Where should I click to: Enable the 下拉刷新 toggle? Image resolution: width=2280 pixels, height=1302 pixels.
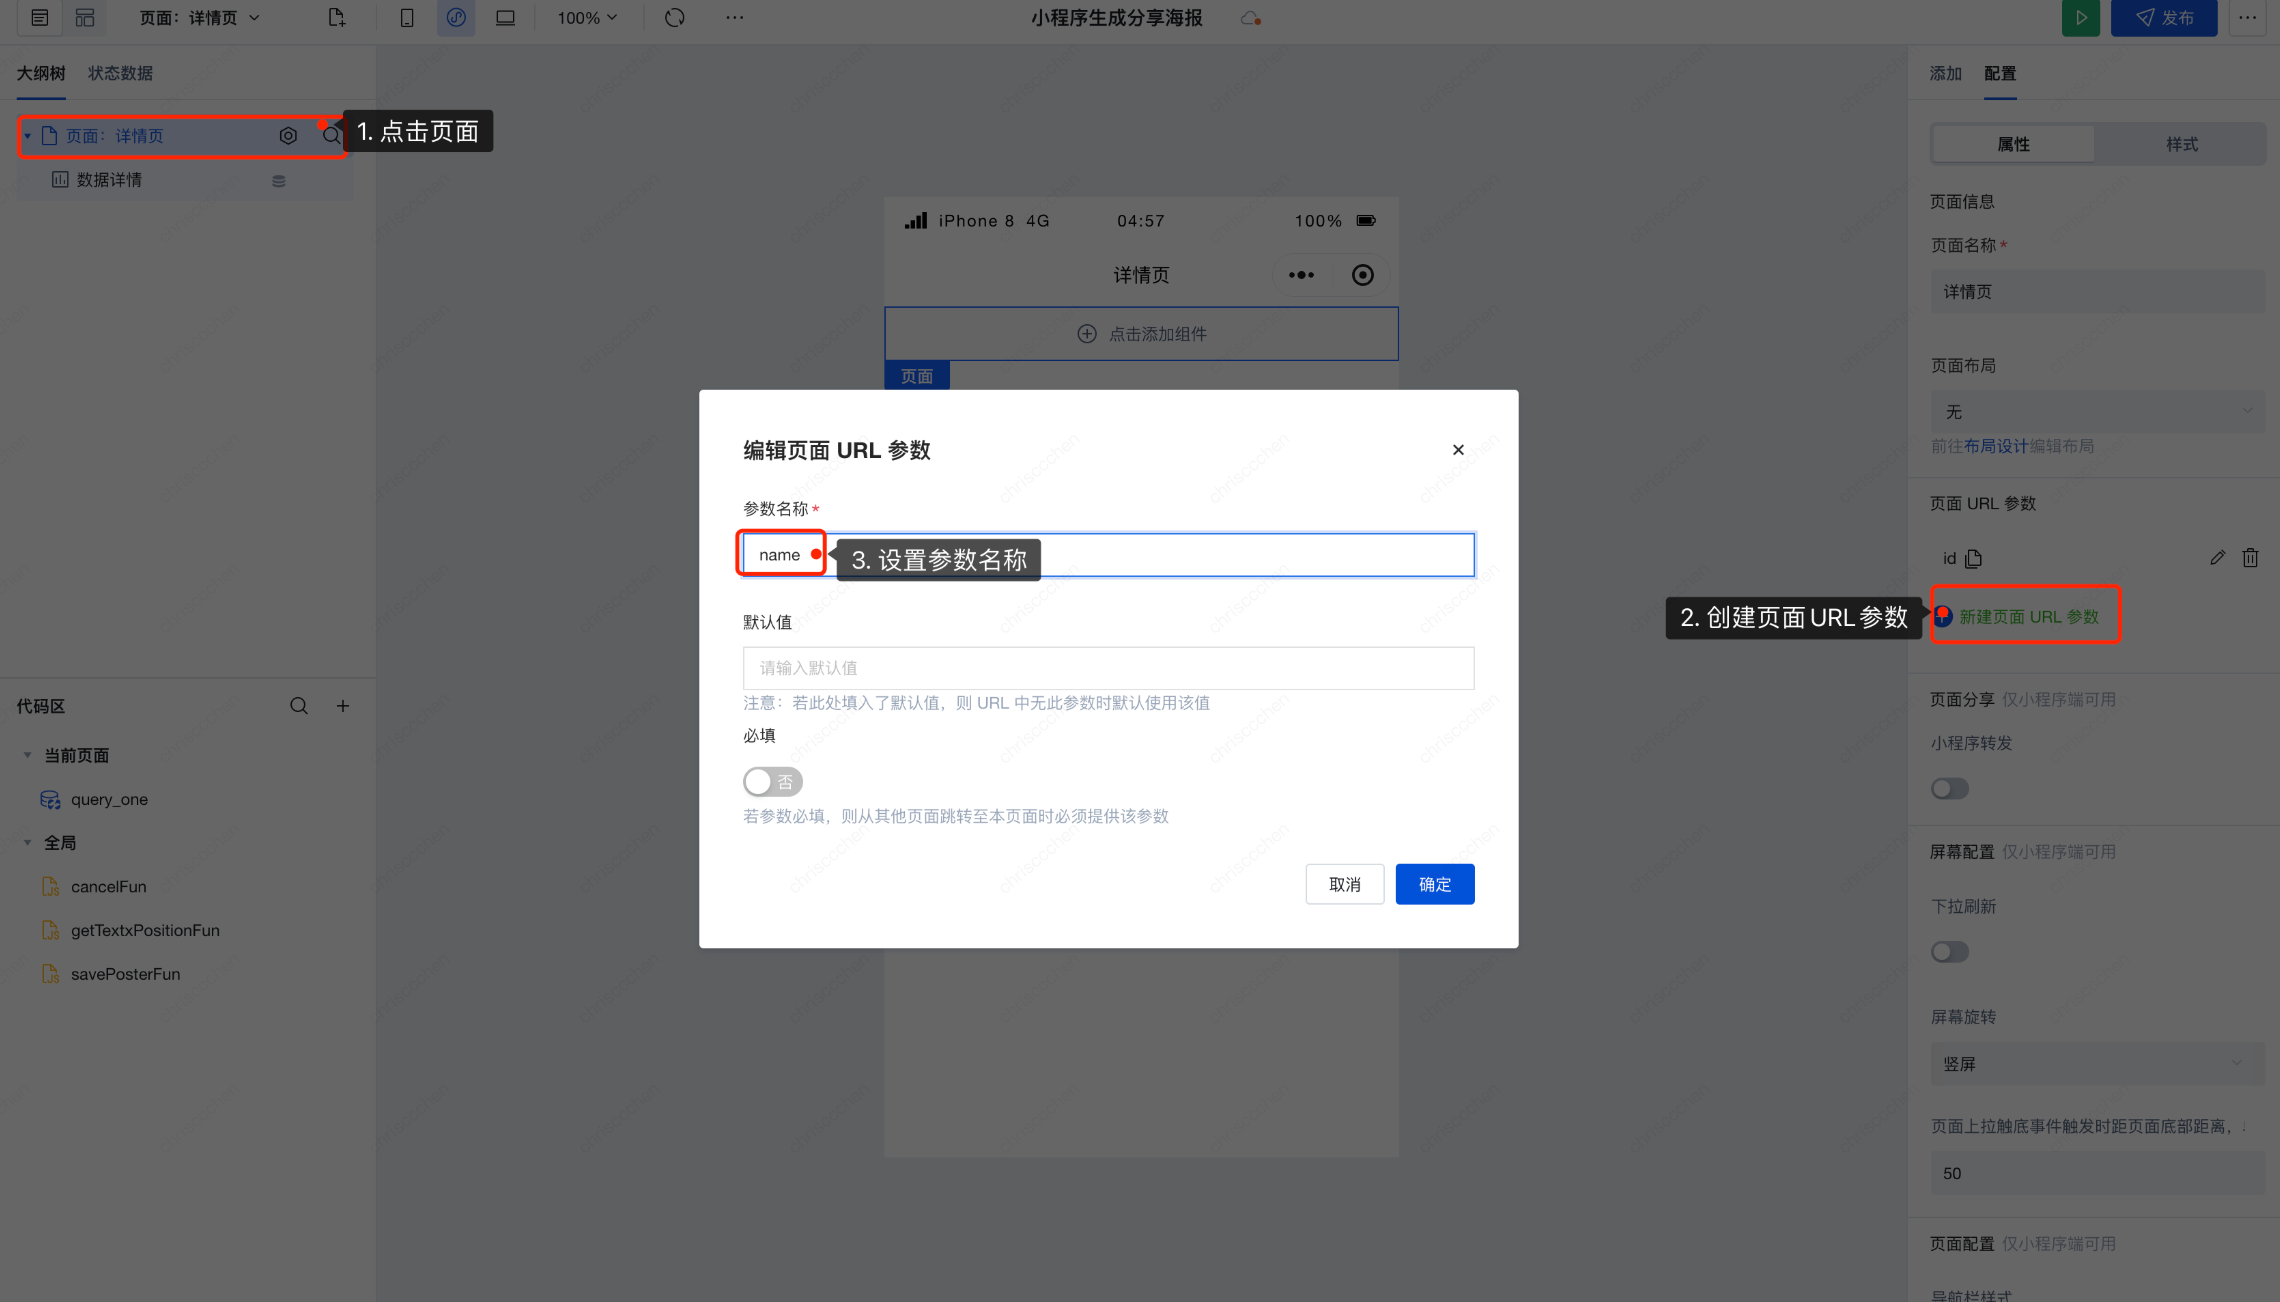coord(1949,952)
